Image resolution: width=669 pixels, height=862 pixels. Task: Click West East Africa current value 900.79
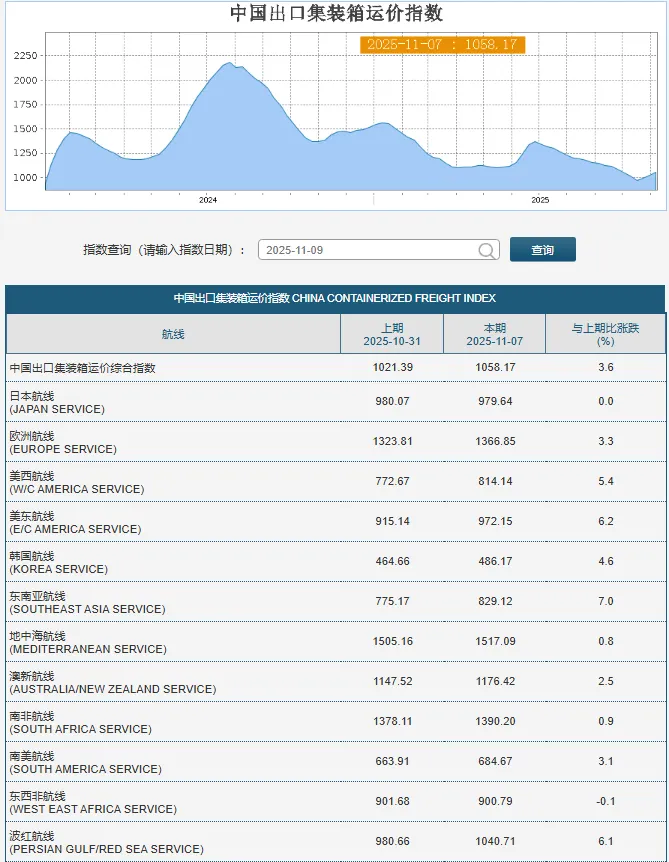point(495,802)
